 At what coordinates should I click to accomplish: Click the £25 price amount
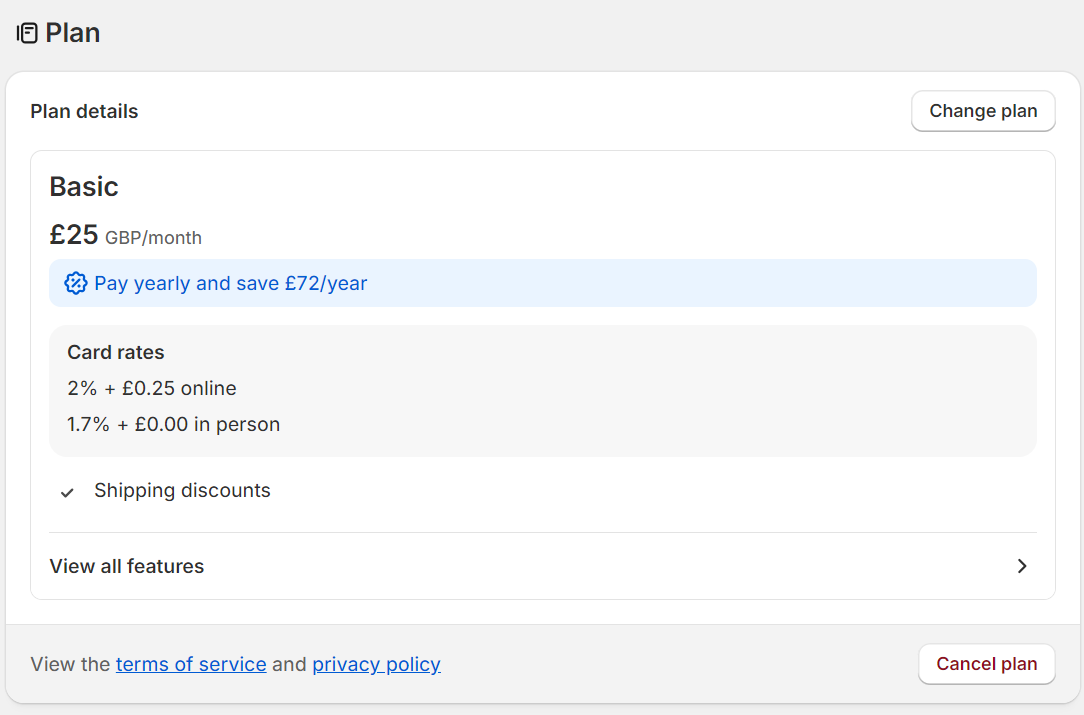coord(74,235)
